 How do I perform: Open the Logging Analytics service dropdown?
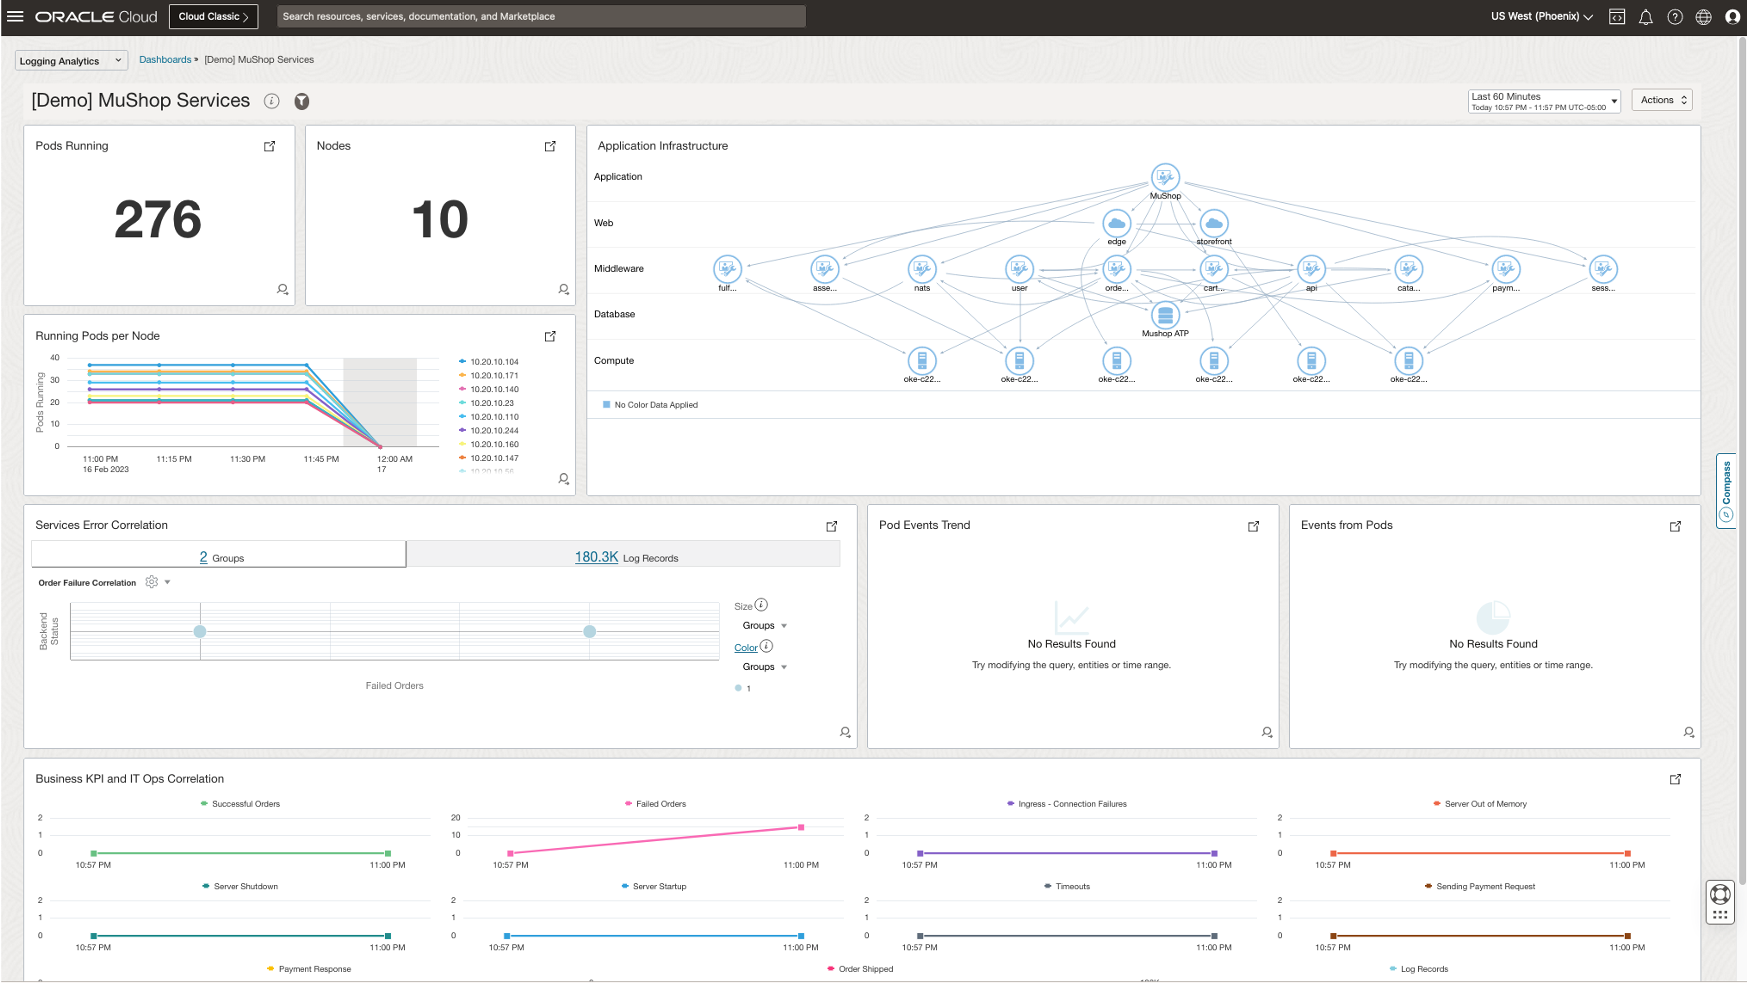click(71, 61)
